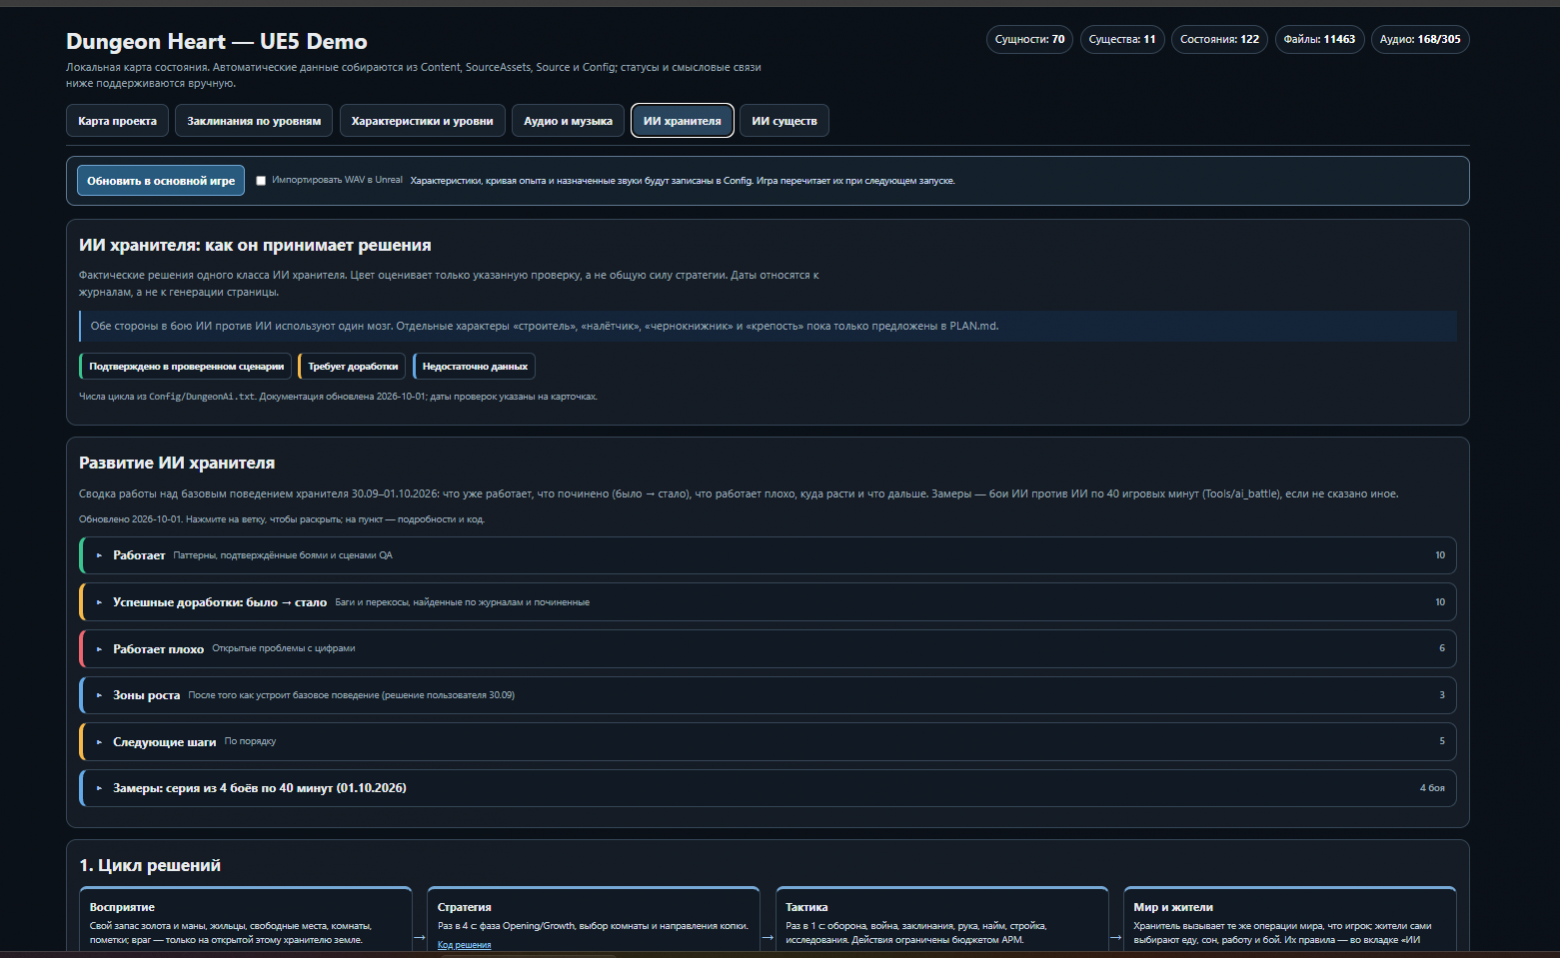Open Характеристики и уровни tab

pos(422,121)
